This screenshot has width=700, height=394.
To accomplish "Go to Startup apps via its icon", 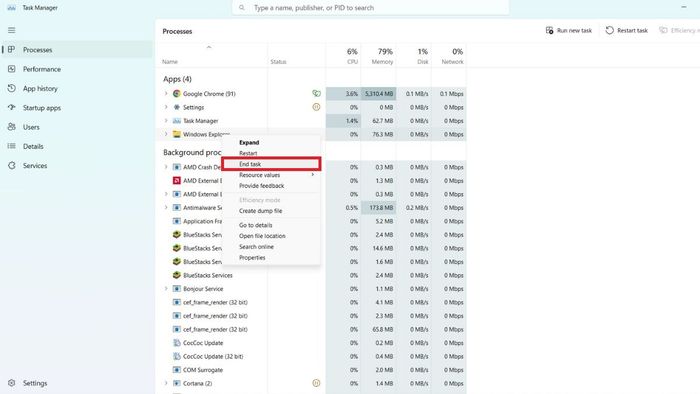I will [x=12, y=108].
